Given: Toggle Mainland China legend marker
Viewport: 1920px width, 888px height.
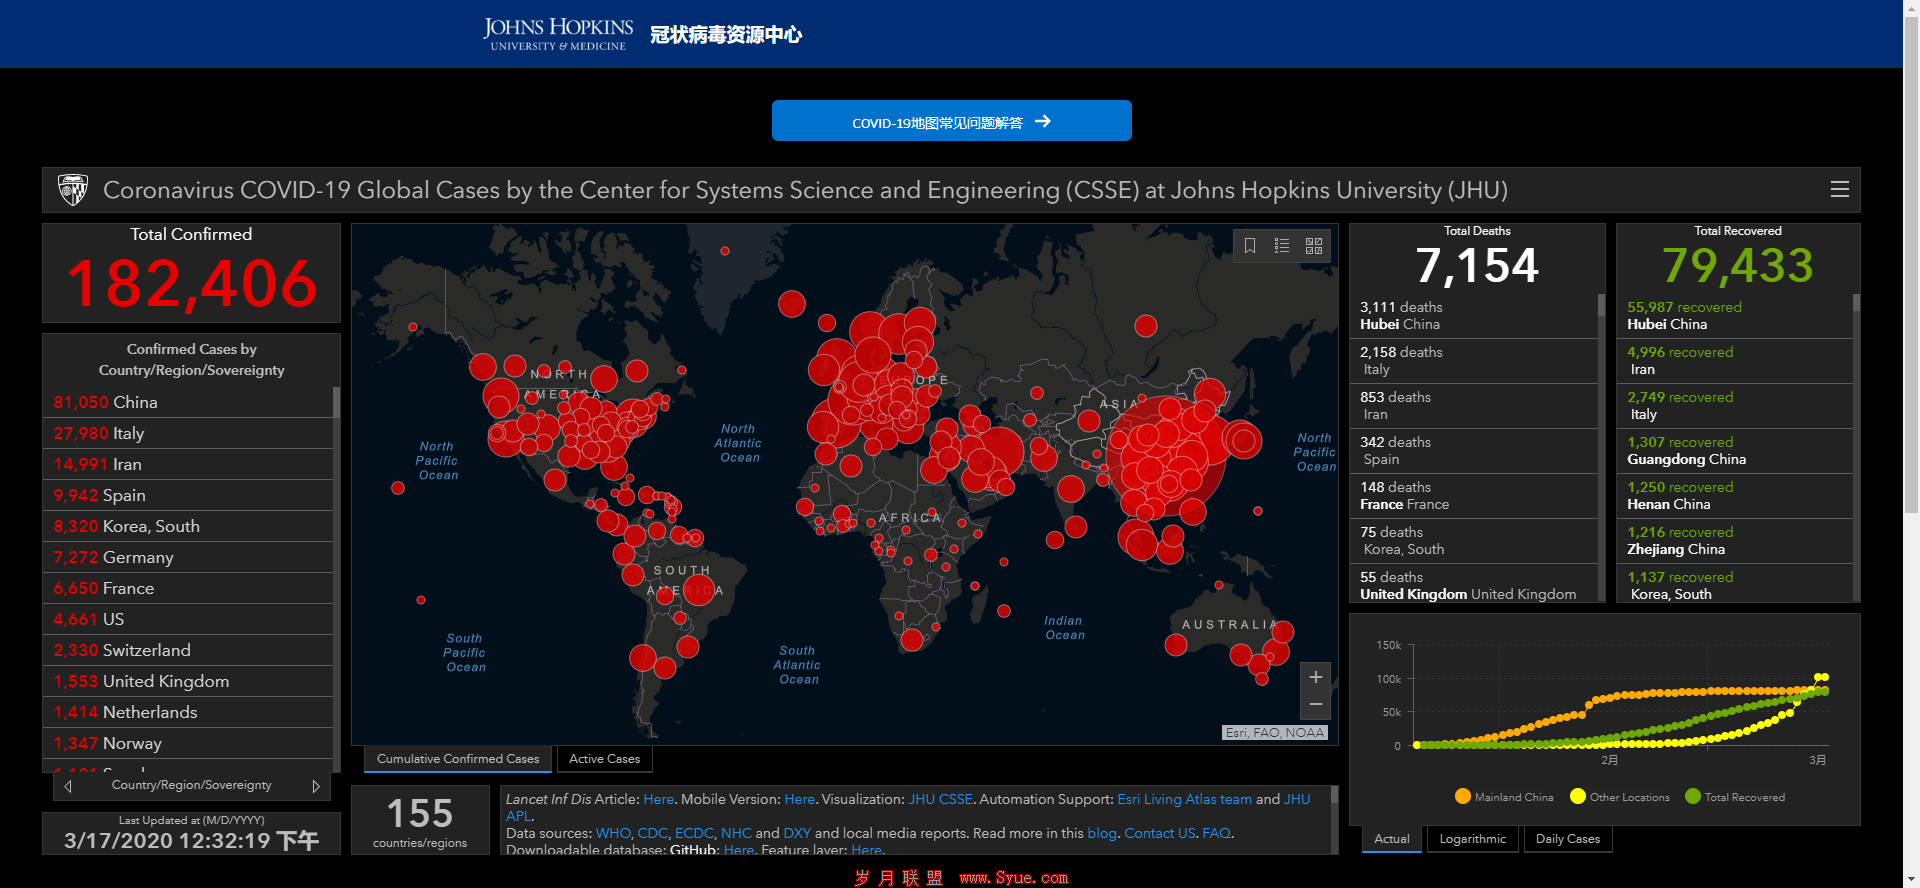Looking at the screenshot, I should point(1463,796).
